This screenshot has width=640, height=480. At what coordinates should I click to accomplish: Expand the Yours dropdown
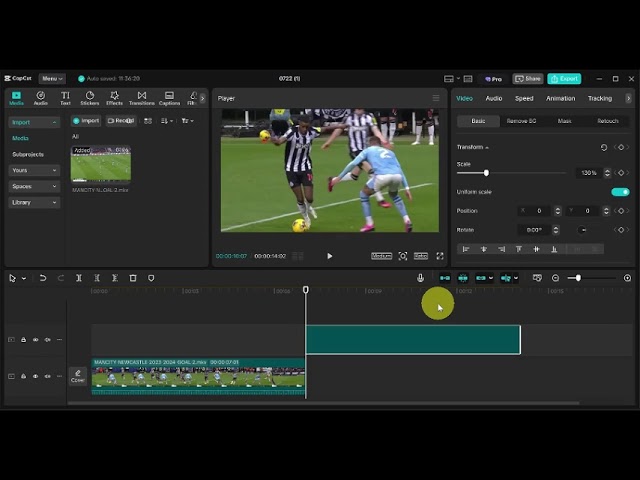point(34,170)
